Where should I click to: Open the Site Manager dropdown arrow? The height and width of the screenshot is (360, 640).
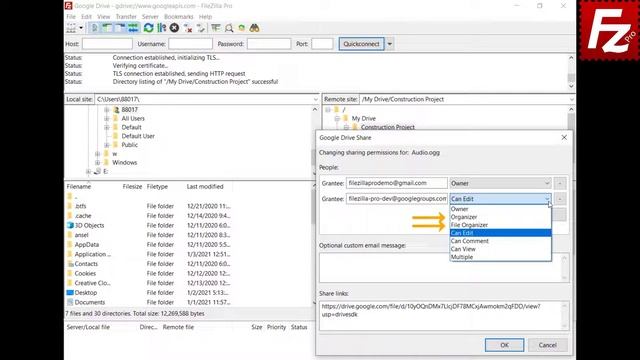(x=81, y=28)
